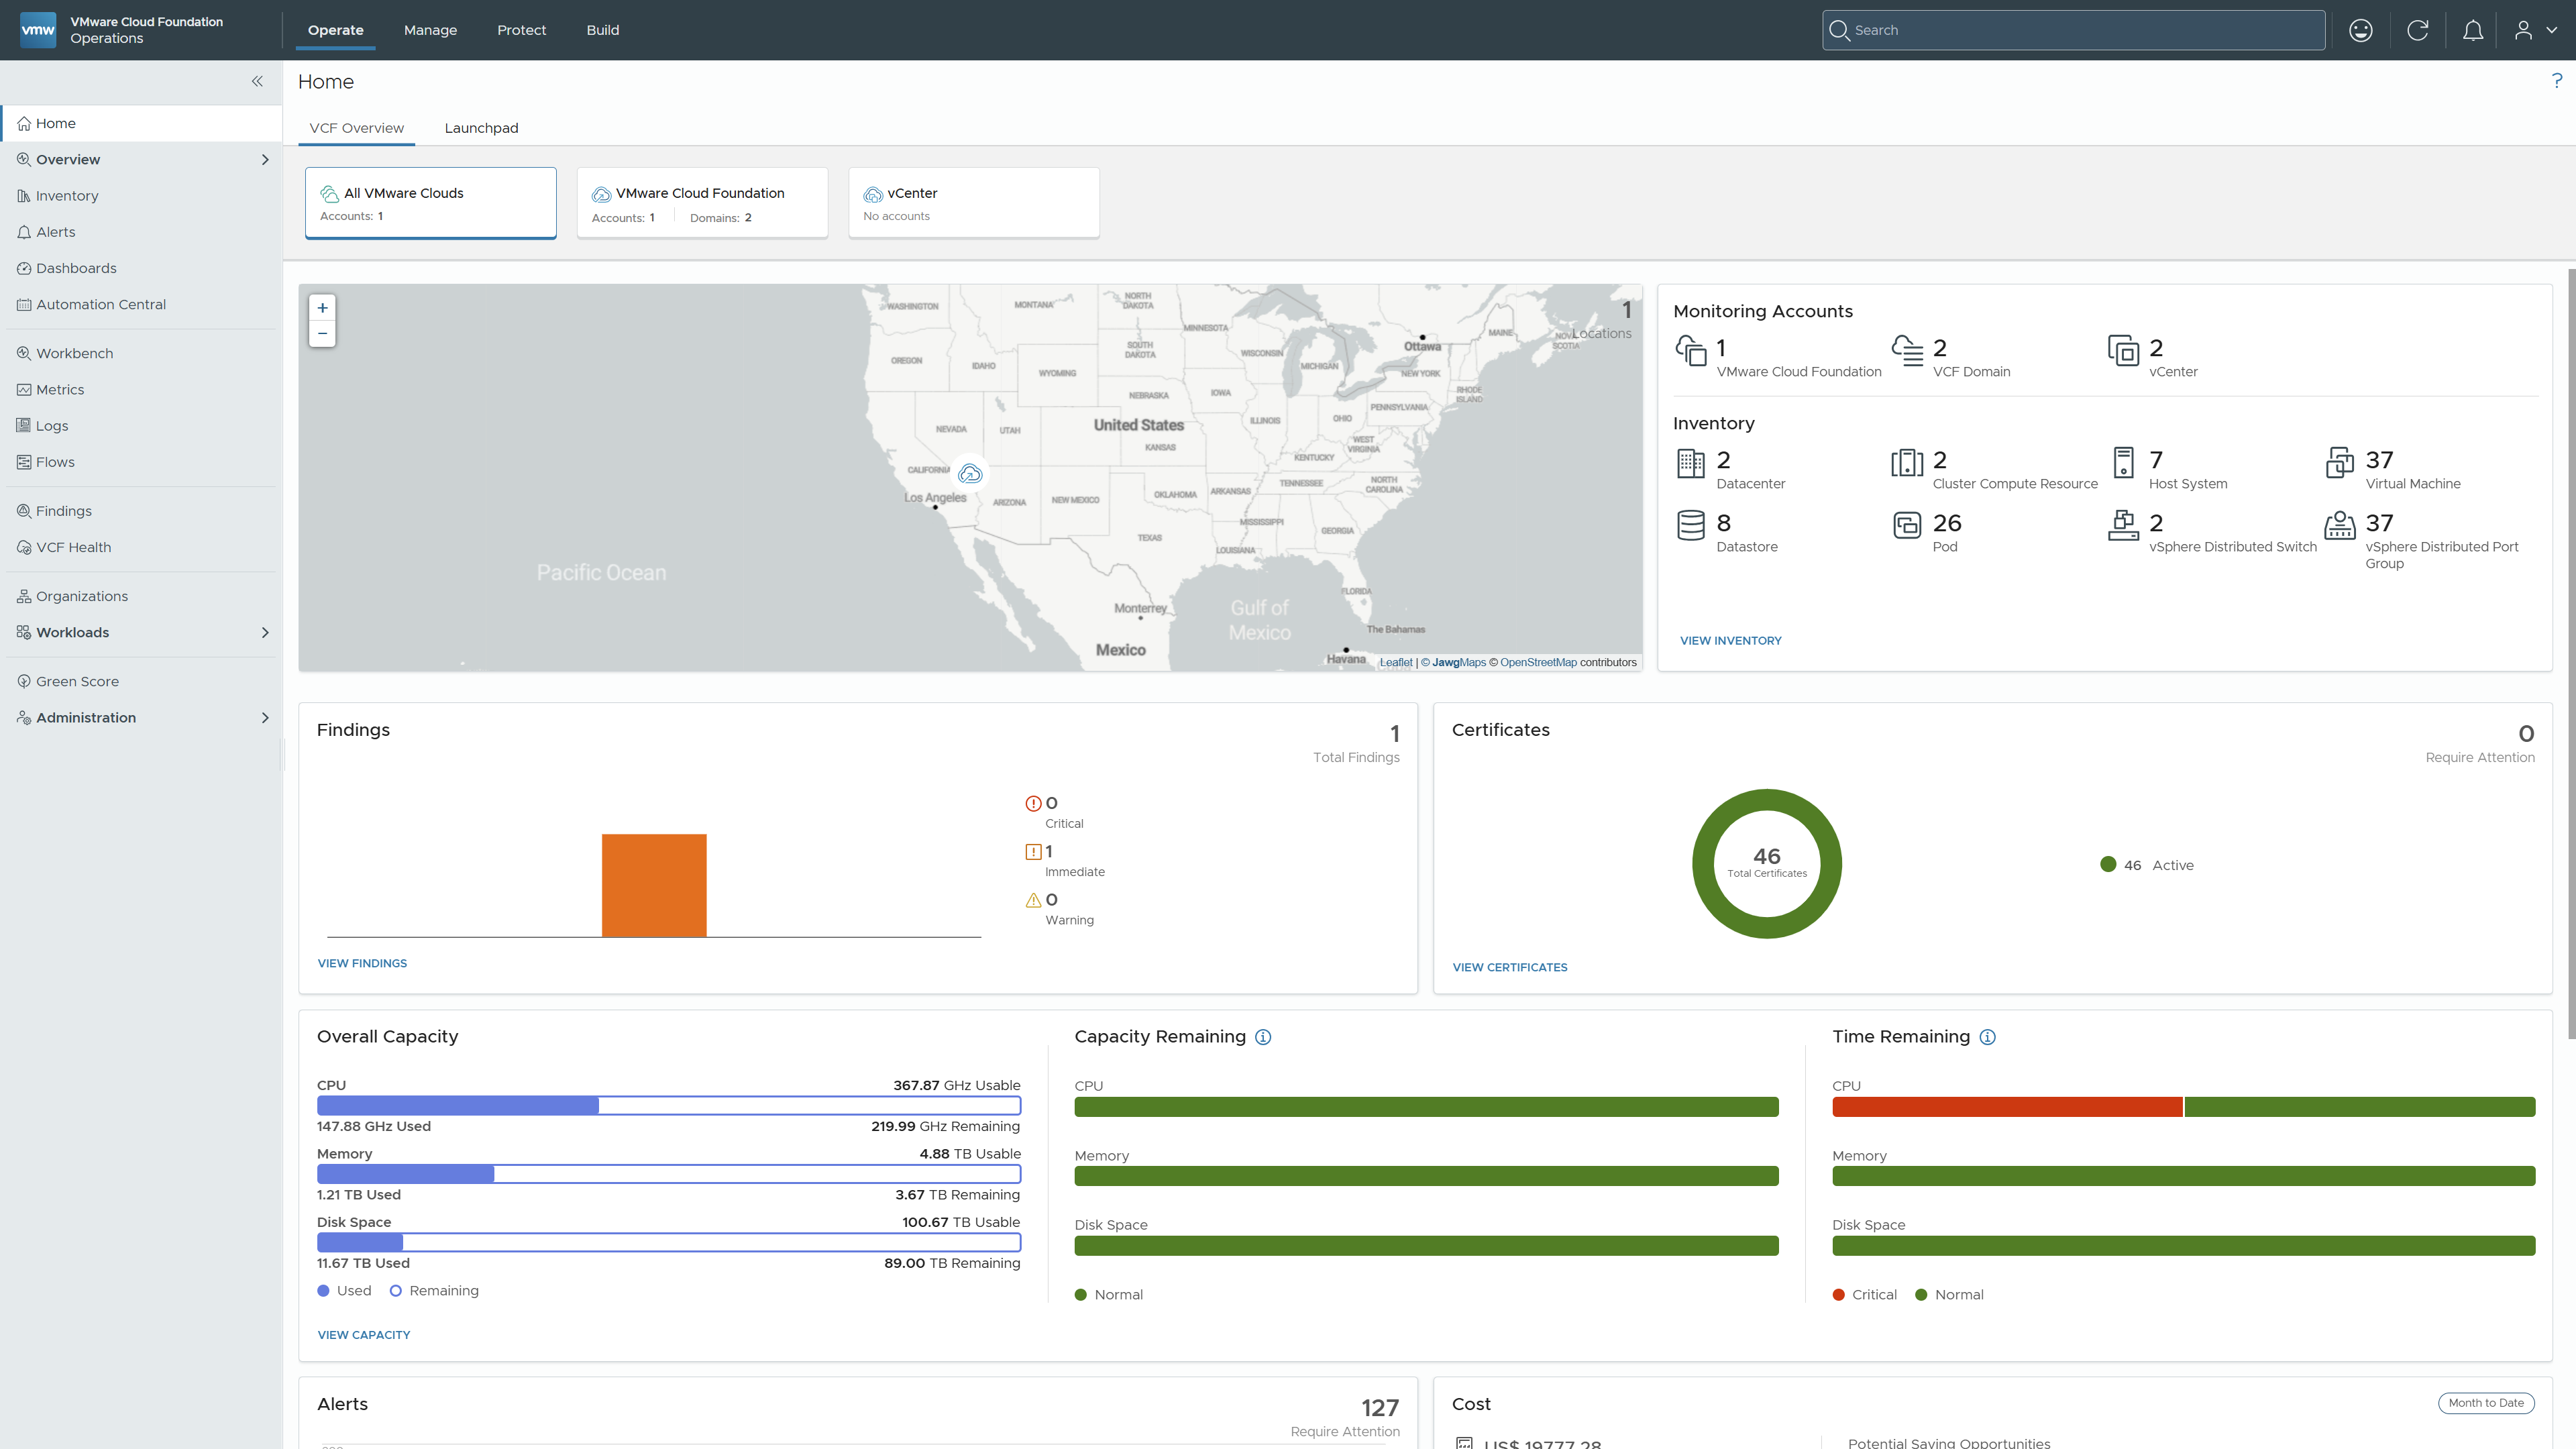Show Time Remaining info icon
The height and width of the screenshot is (1449, 2576).
click(x=1987, y=1037)
